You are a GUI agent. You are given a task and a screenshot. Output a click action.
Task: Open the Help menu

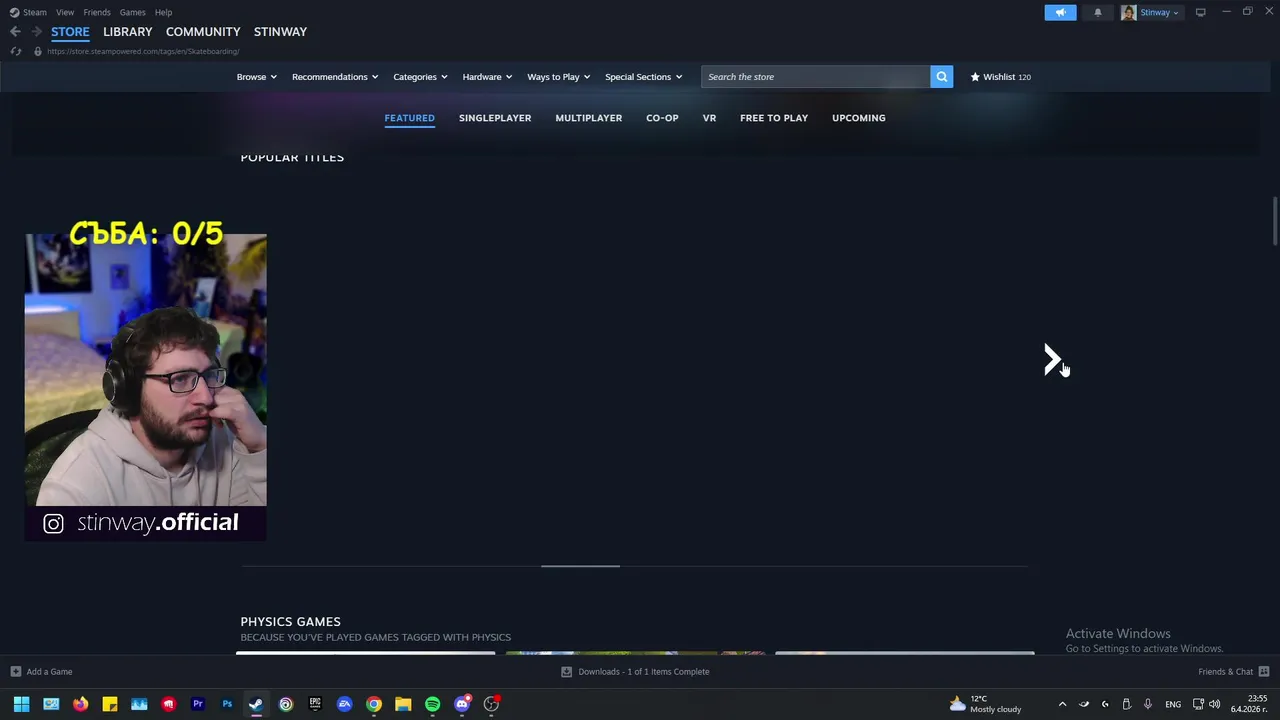tap(163, 12)
